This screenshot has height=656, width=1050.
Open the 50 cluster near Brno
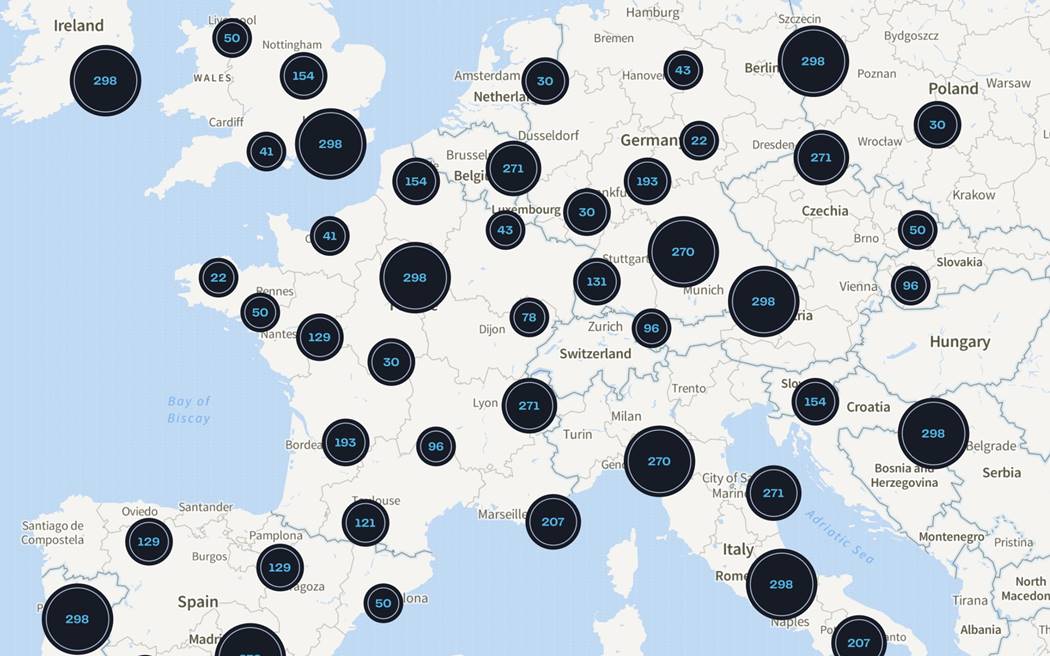point(917,230)
